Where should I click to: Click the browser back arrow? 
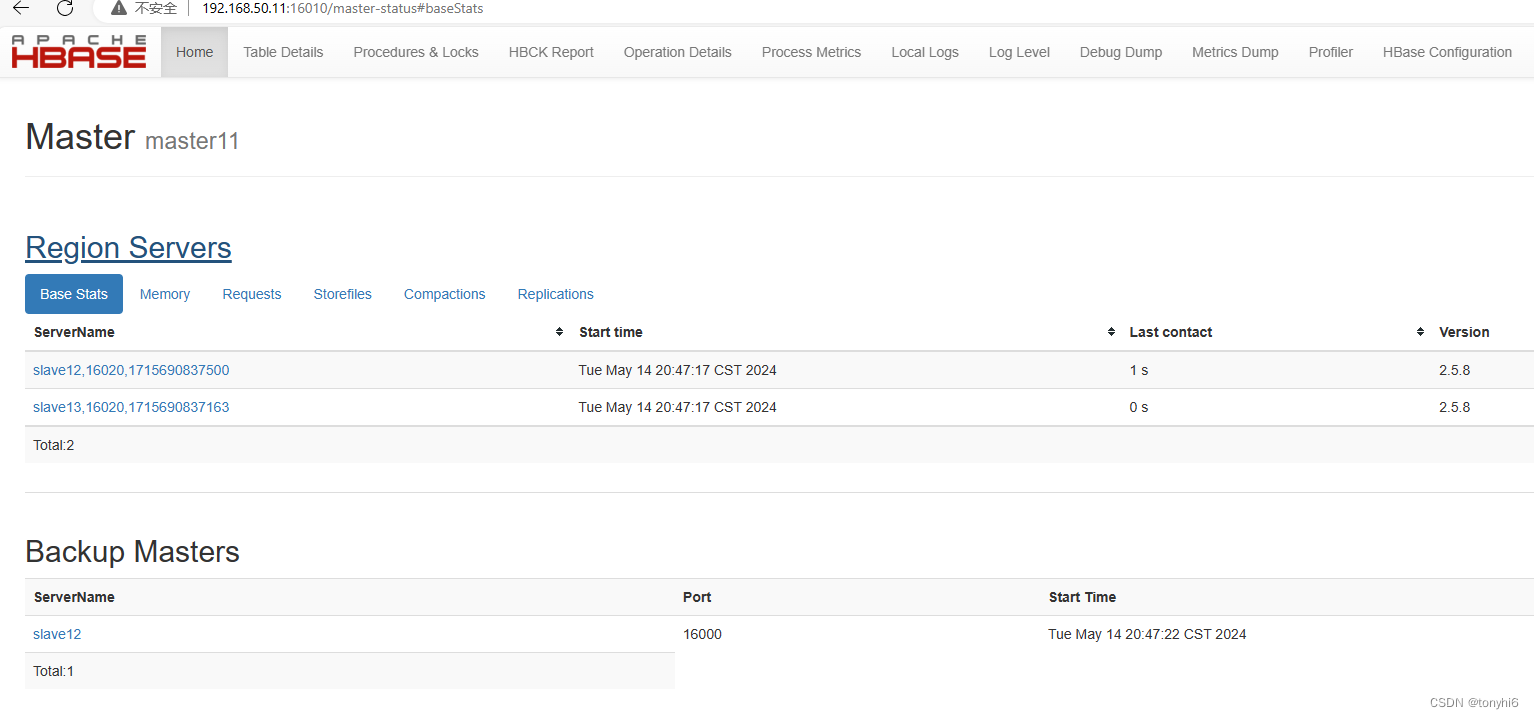coord(22,10)
